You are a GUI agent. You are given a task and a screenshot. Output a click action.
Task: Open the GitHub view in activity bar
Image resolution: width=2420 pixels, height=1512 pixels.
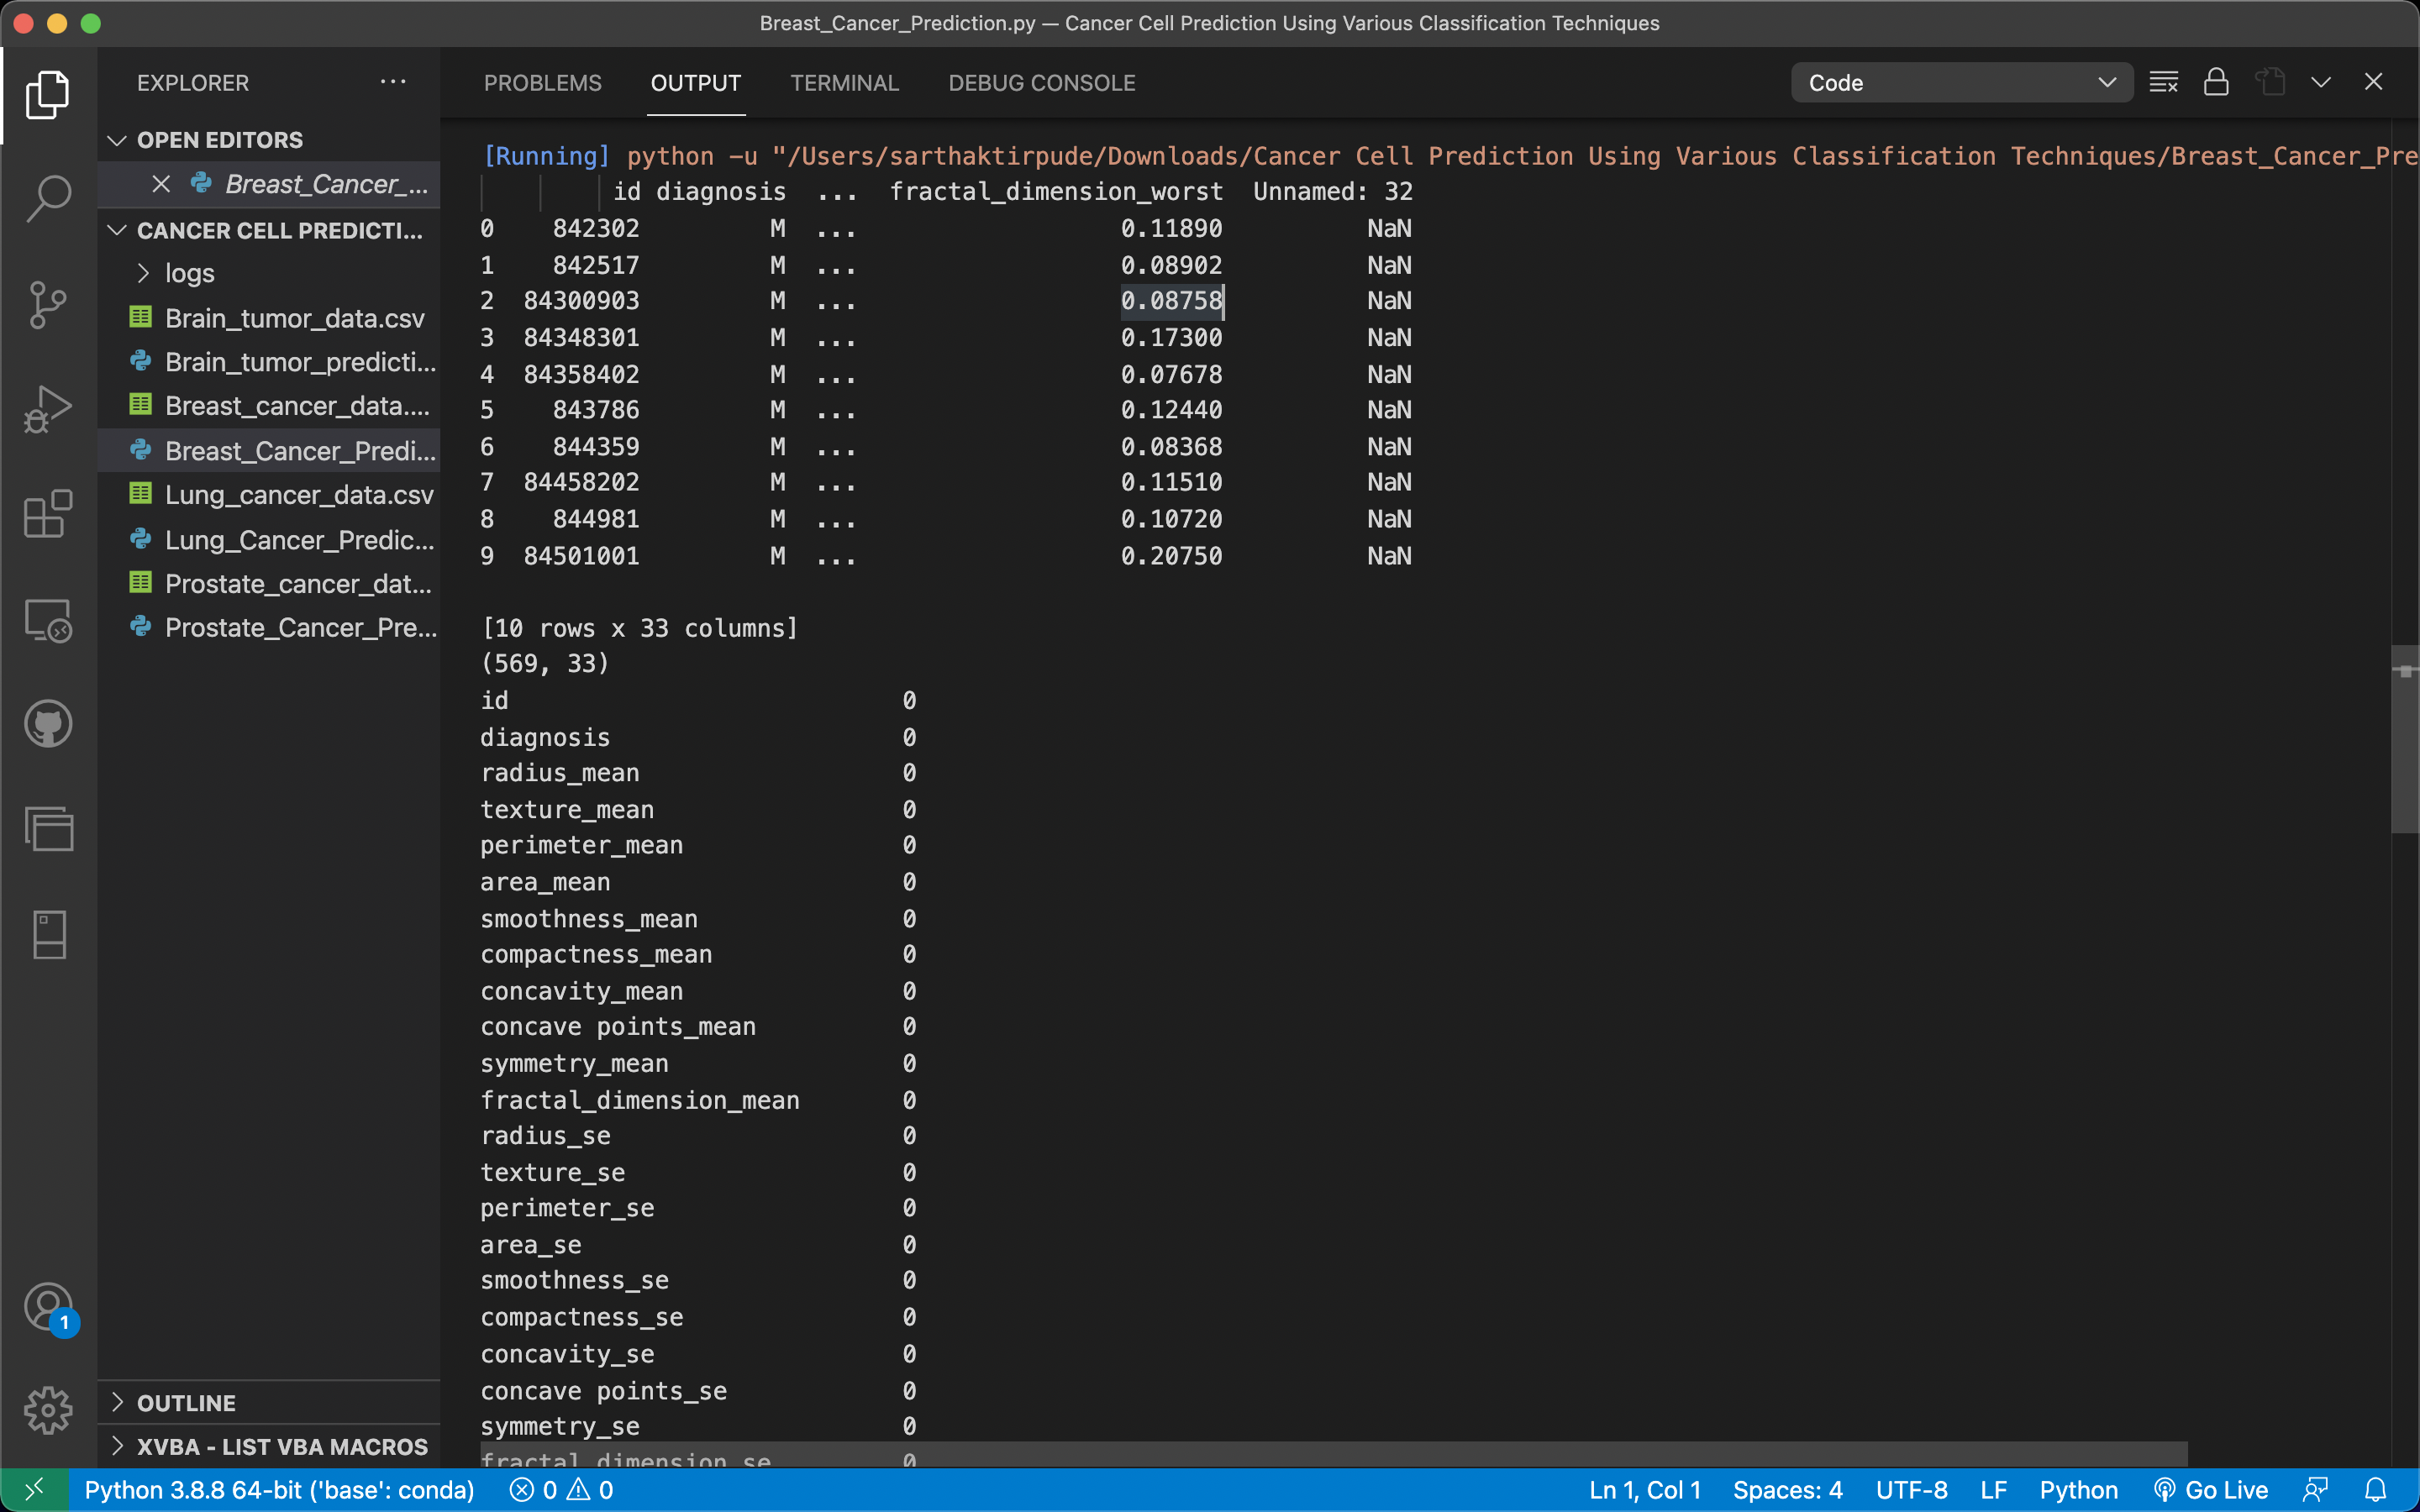click(x=48, y=724)
